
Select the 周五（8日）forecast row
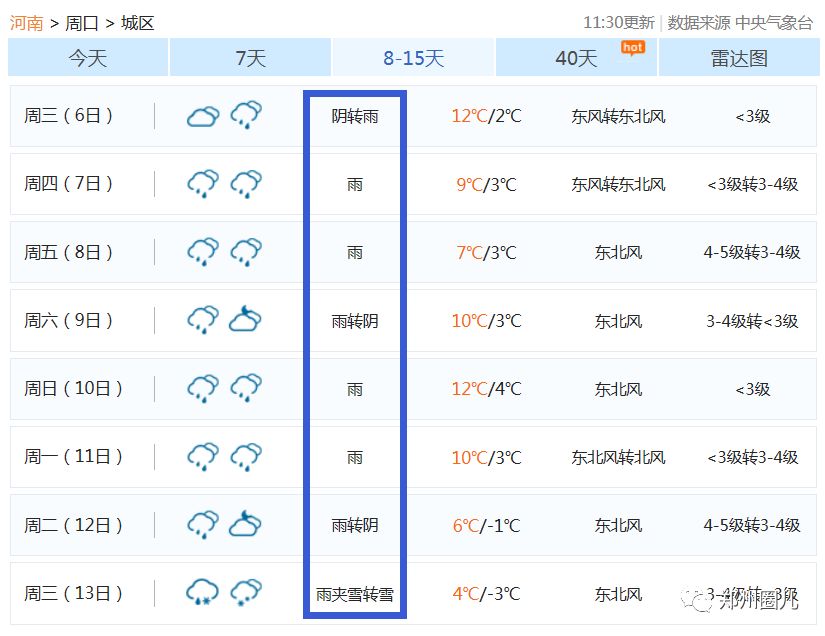click(x=69, y=252)
